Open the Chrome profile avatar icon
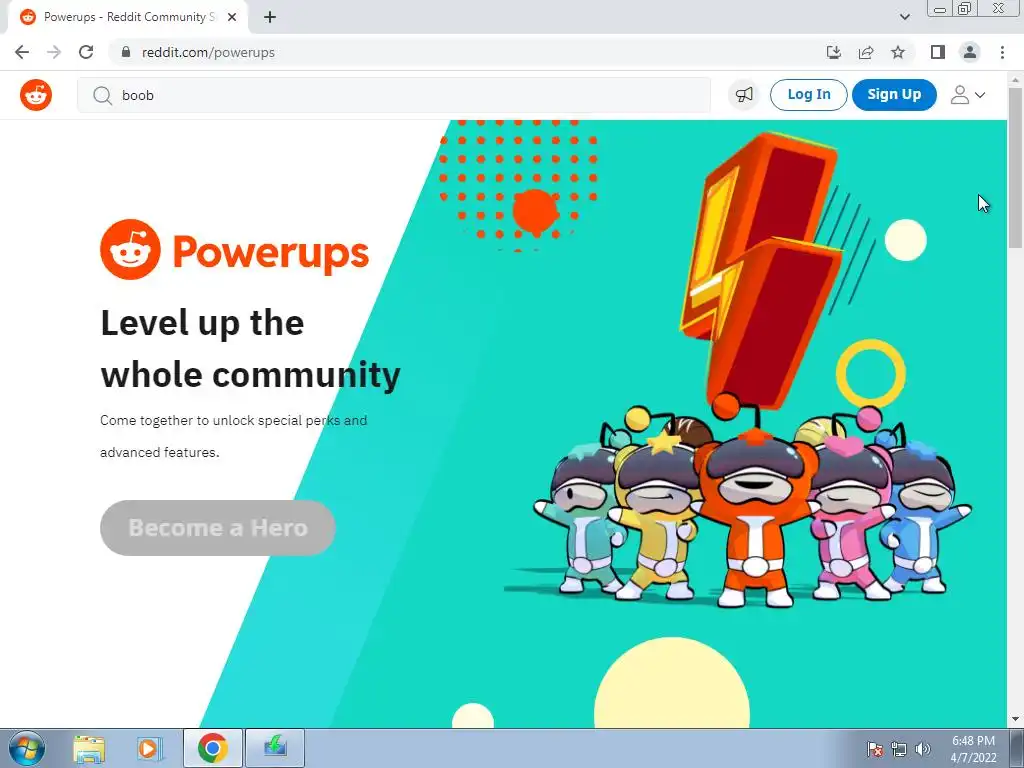This screenshot has height=768, width=1024. 970,52
